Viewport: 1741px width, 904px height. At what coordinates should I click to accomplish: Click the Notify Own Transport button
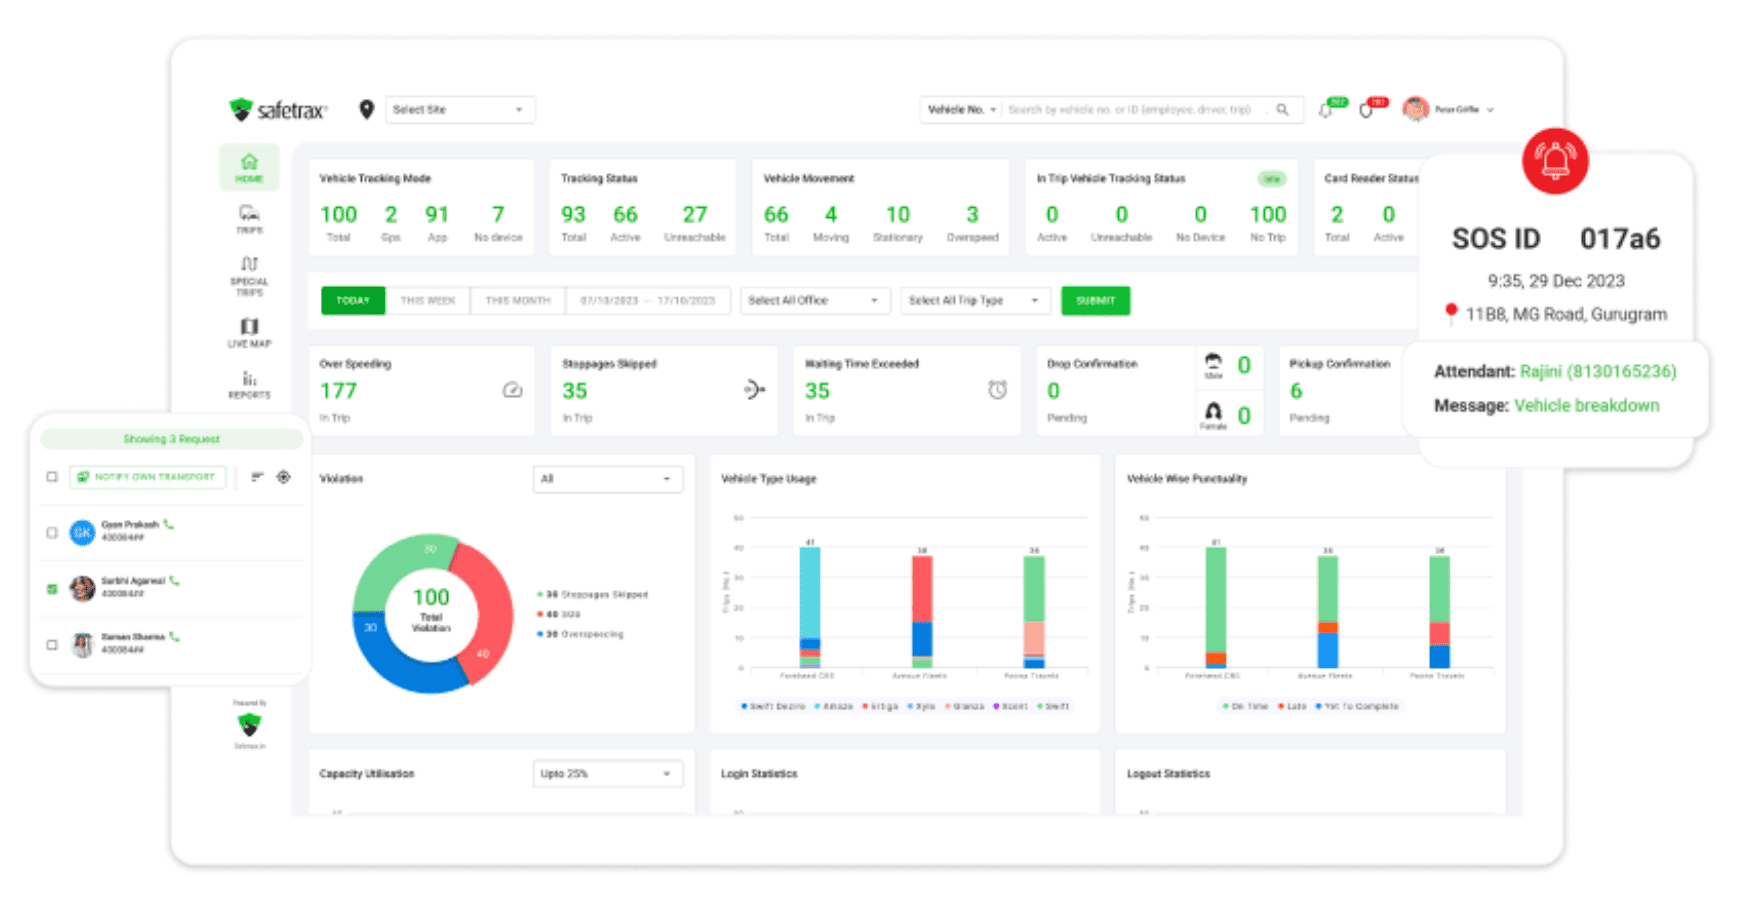[x=148, y=477]
